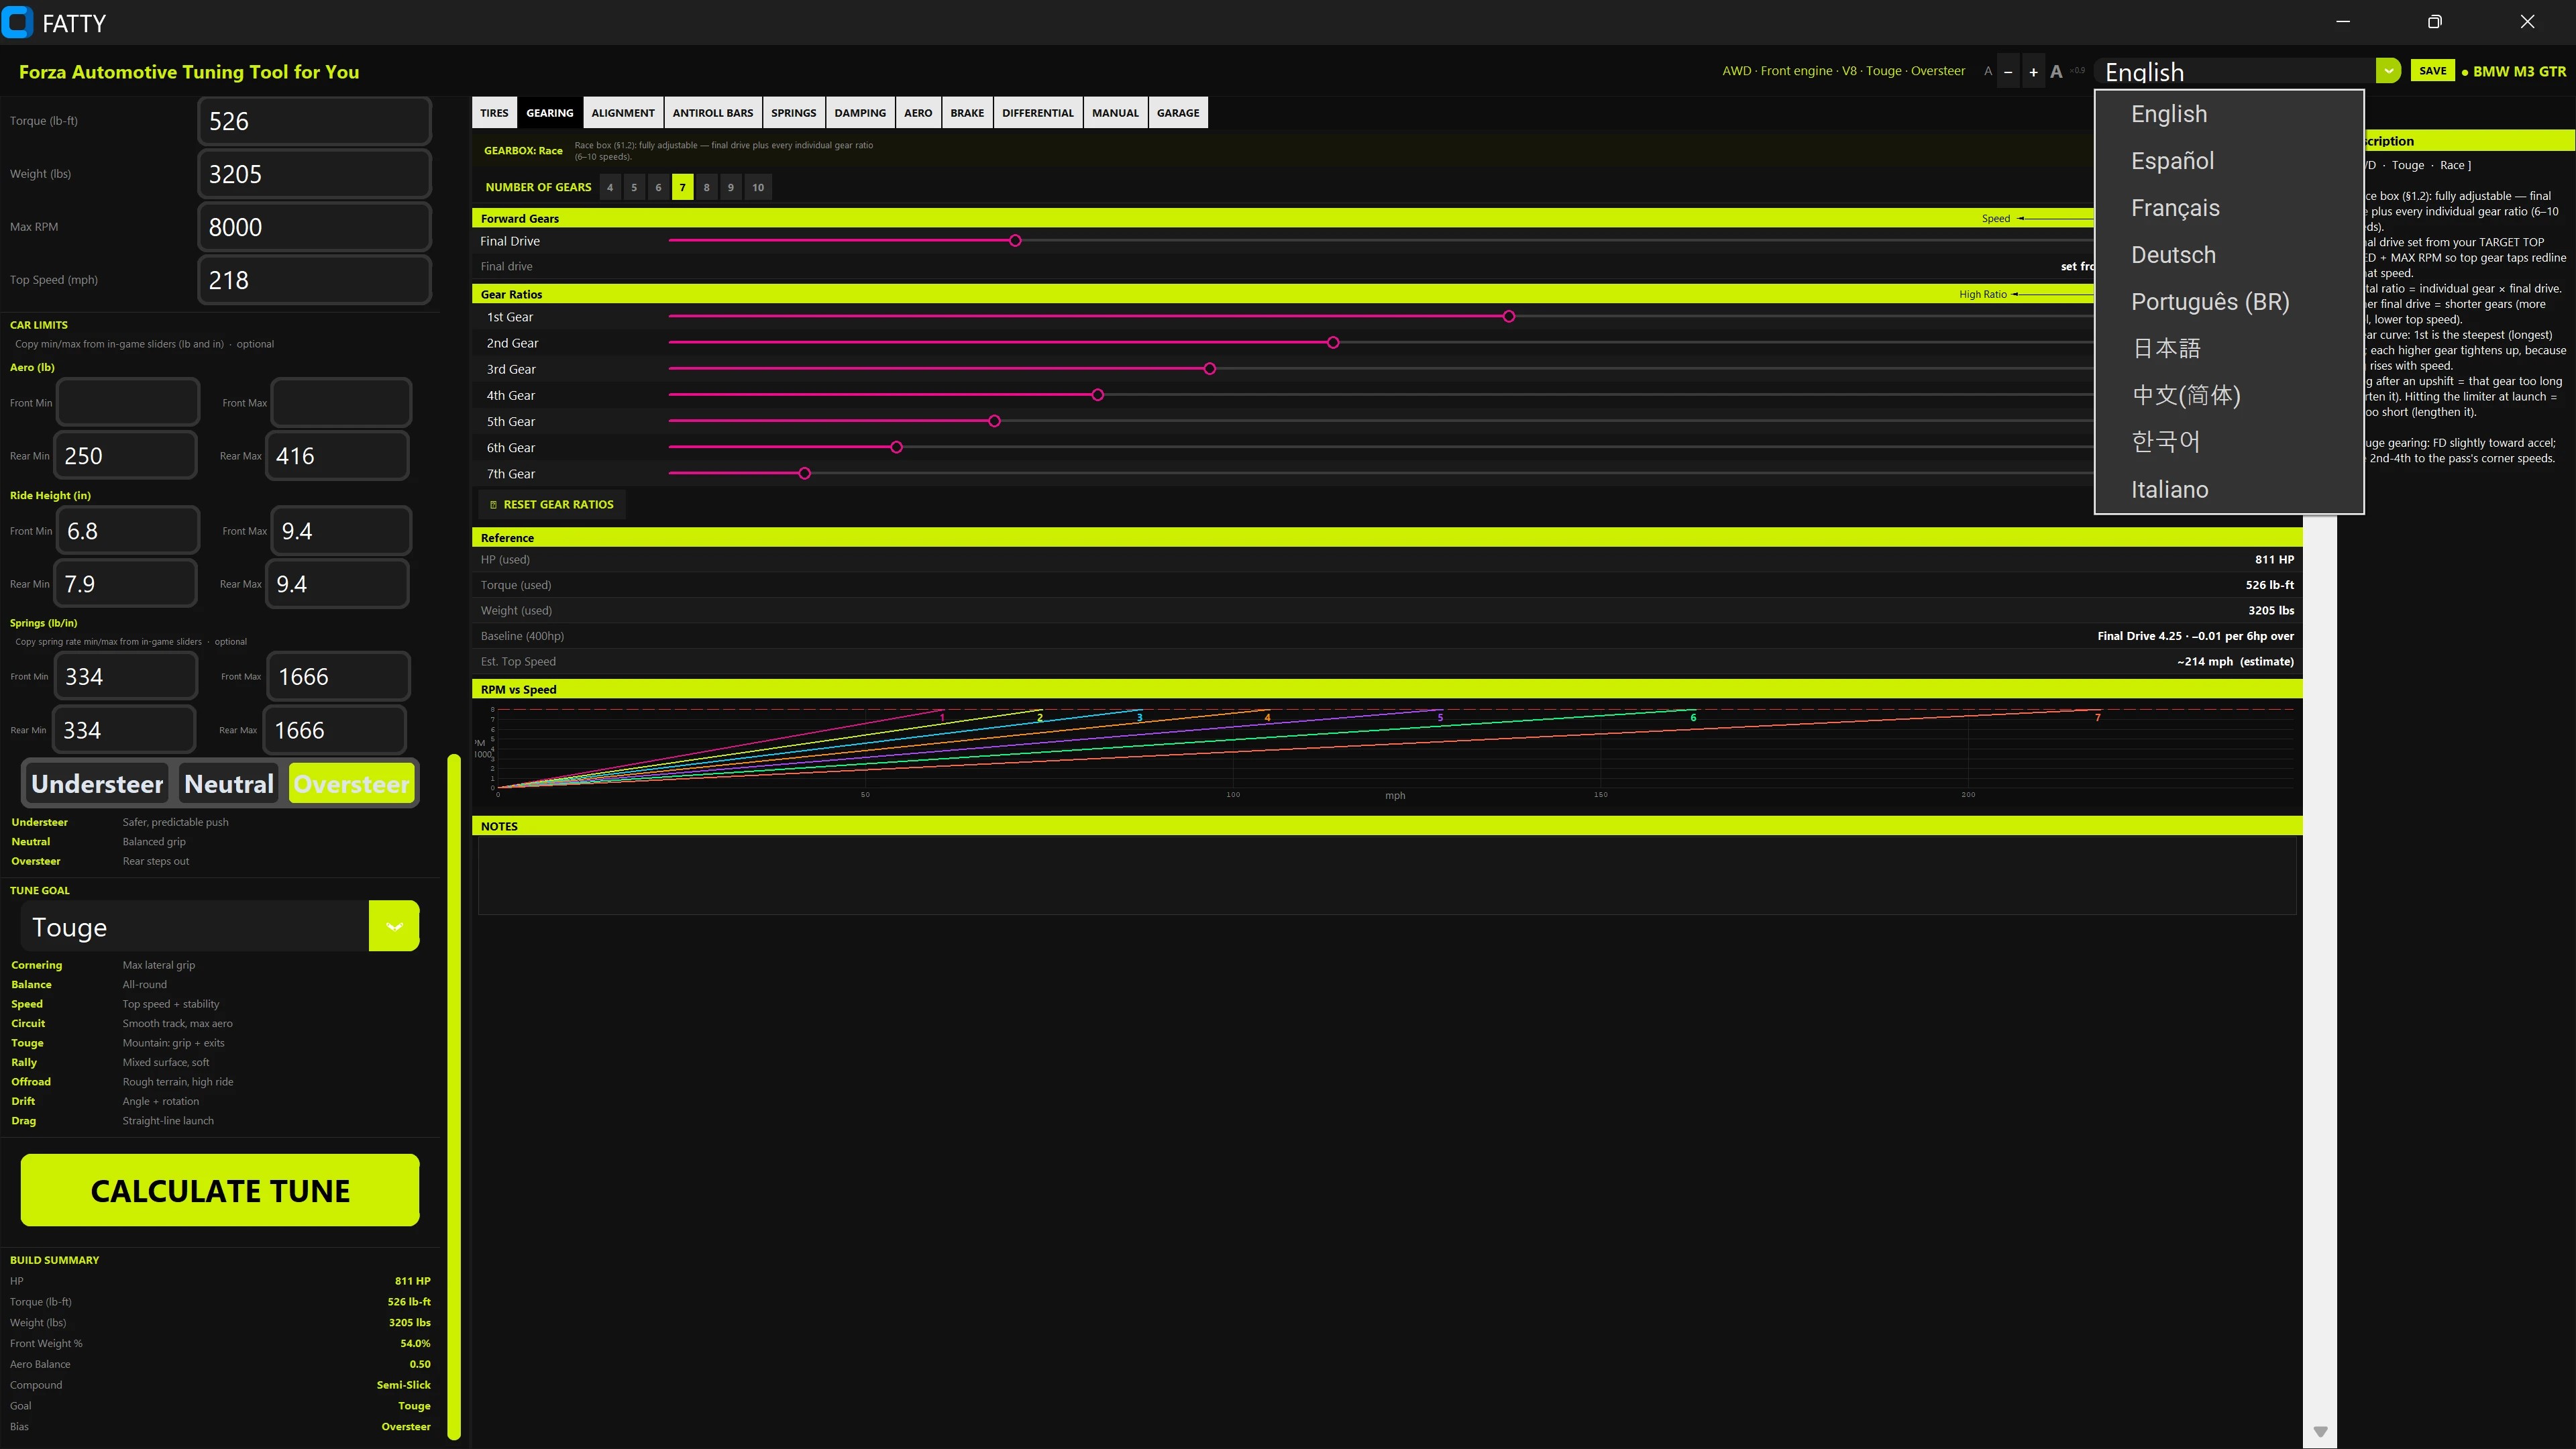Click the Aero Rear Max input field
The width and height of the screenshot is (2576, 1449).
[338, 456]
